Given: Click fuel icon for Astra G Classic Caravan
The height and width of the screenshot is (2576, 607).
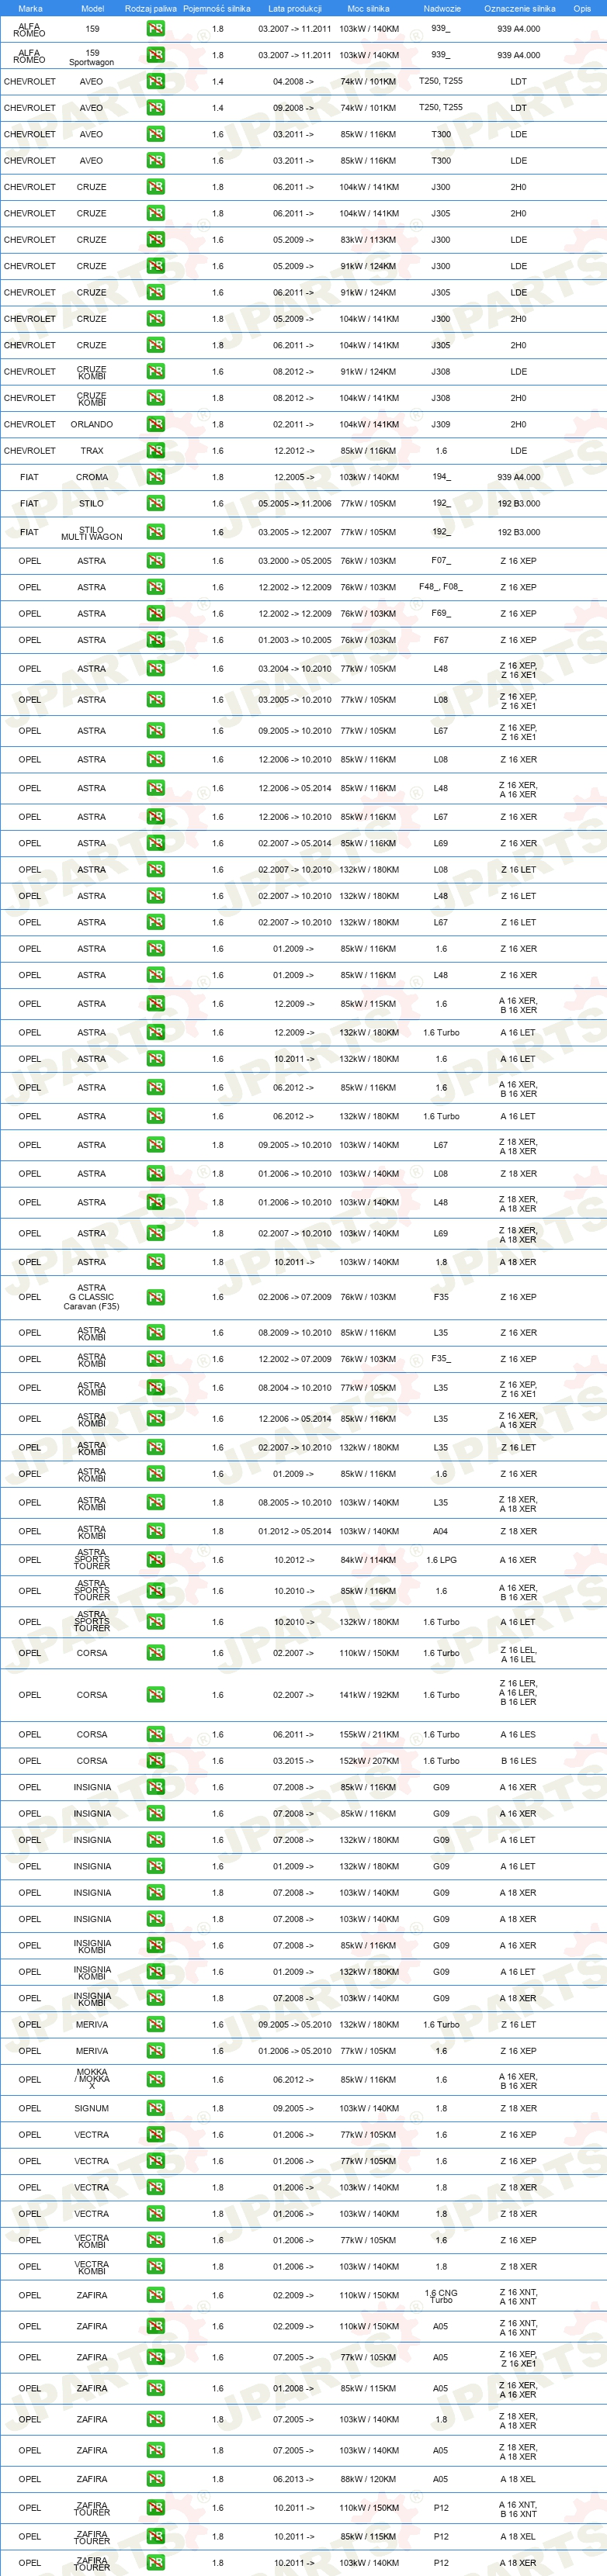Looking at the screenshot, I should click(155, 1297).
